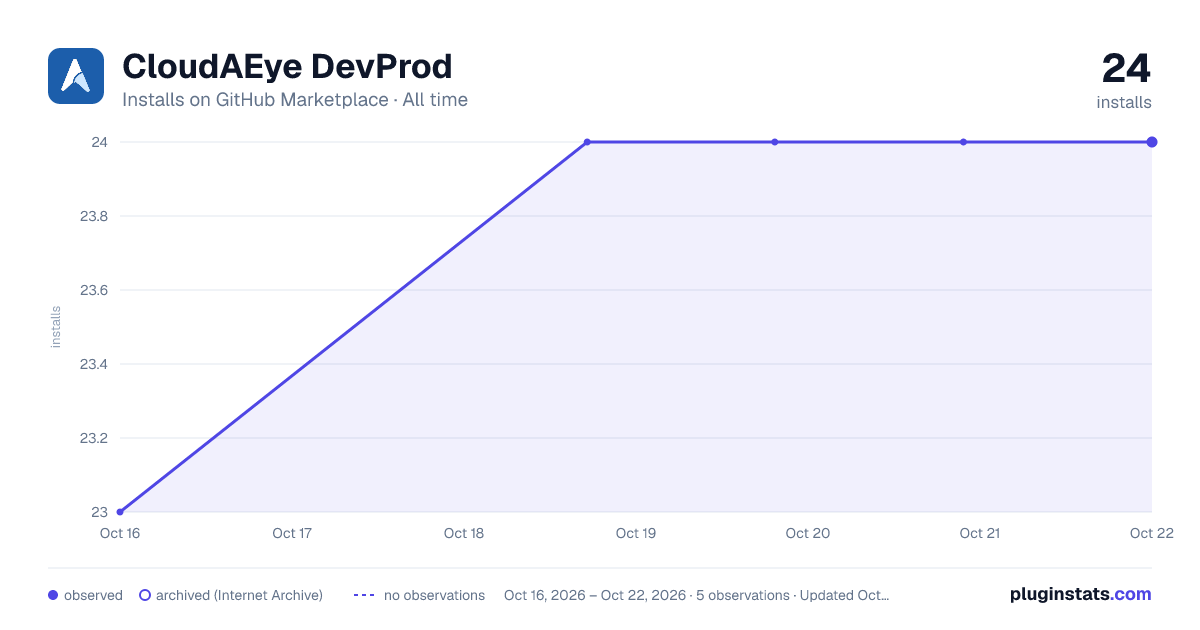Click the x-axis label 'Oct 16'
1200x630 pixels.
[120, 533]
